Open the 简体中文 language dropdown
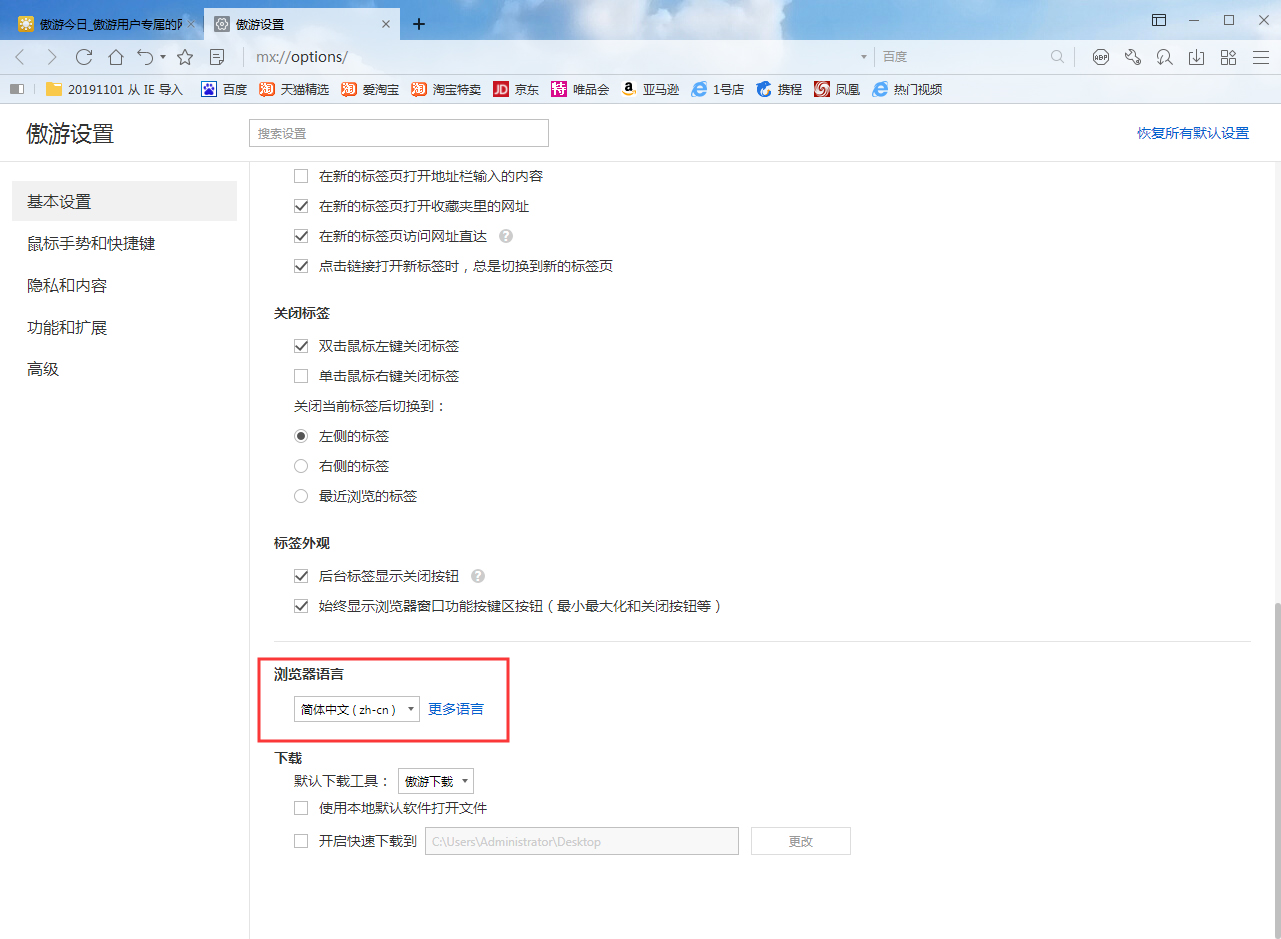Image resolution: width=1281 pixels, height=939 pixels. (357, 708)
